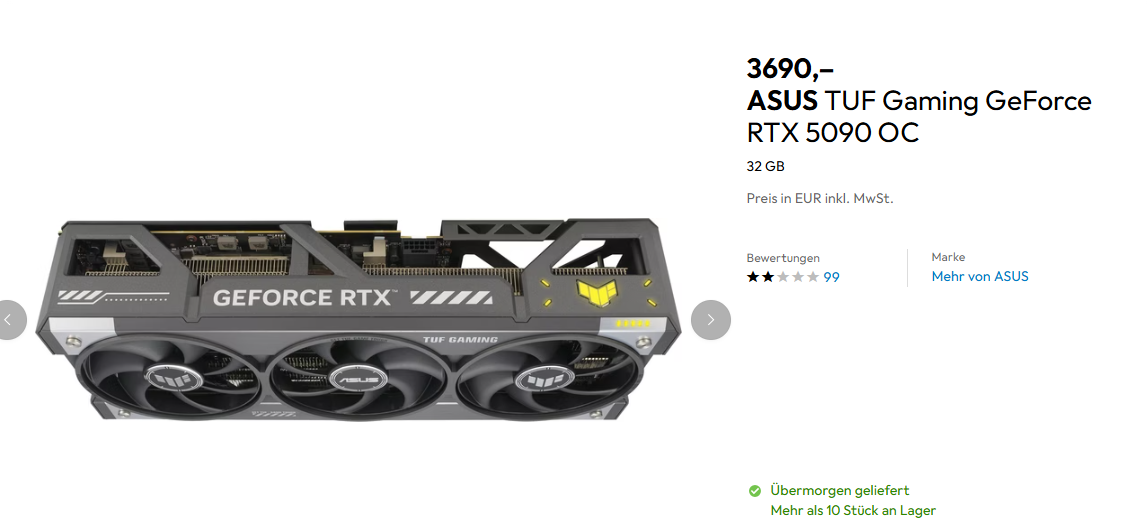Image resolution: width=1147 pixels, height=527 pixels.
Task: Click 'Übermorgen geliefert' delivery info
Action: point(840,490)
